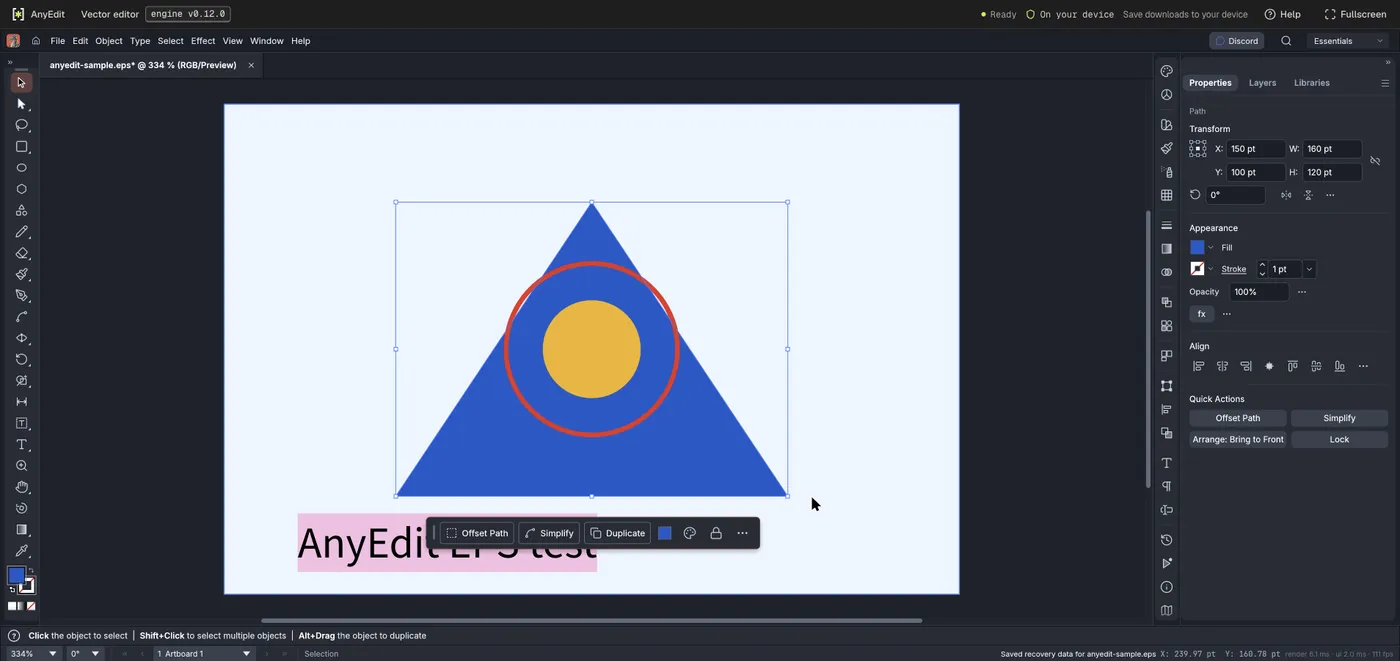Select the Type tool
This screenshot has height=661, width=1400.
click(x=21, y=444)
